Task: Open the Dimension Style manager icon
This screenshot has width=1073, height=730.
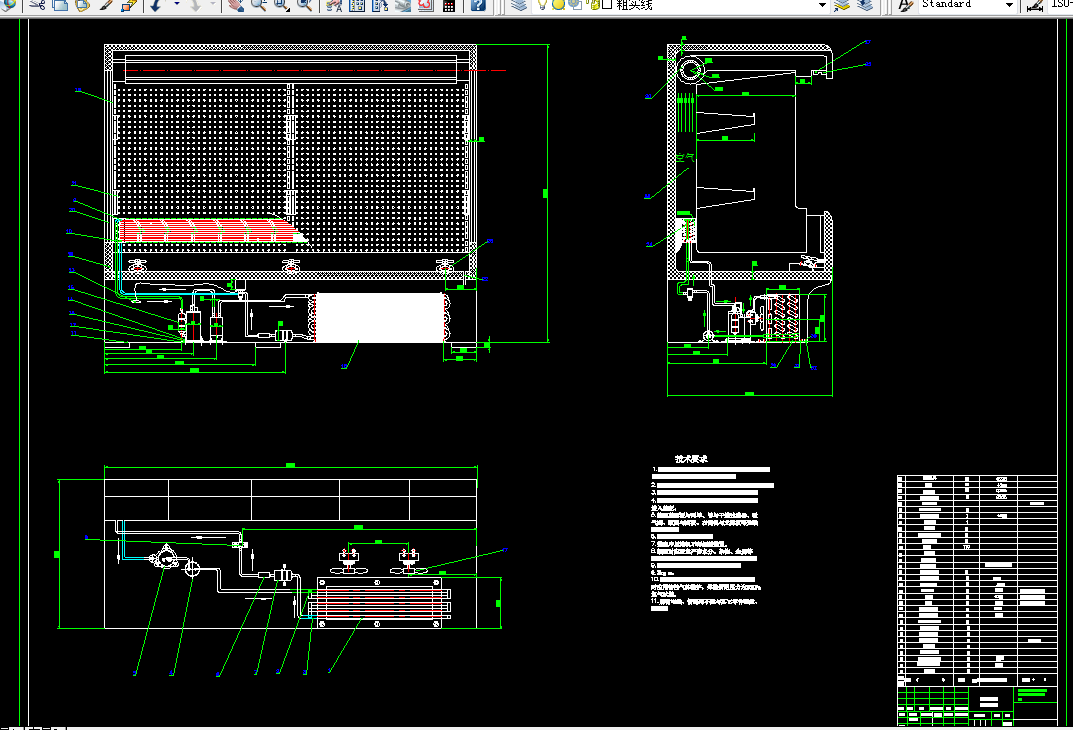Action: 1035,5
